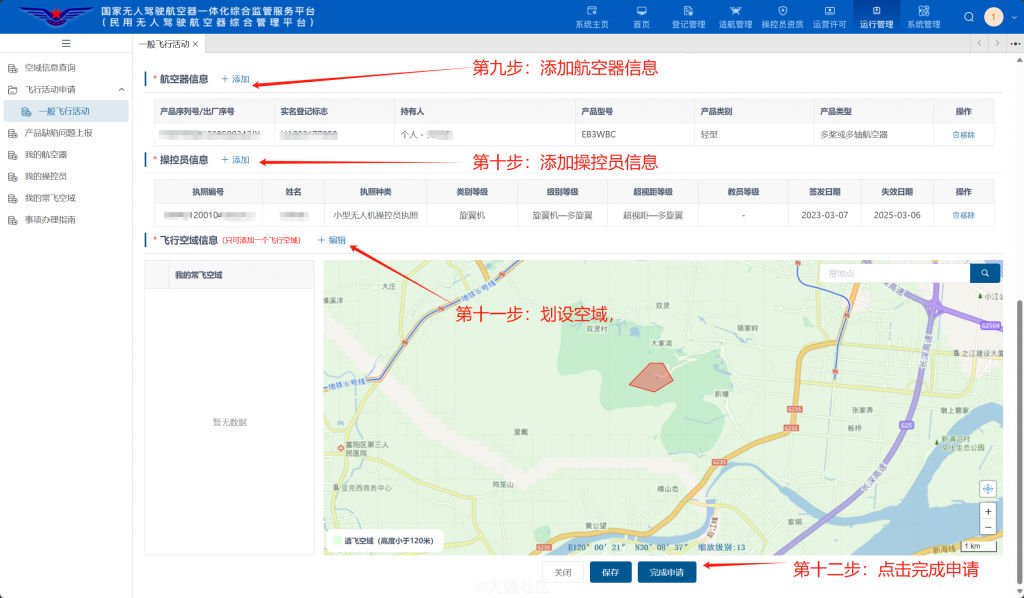The width and height of the screenshot is (1024, 598).
Task: Click the map locate position icon
Action: coord(988,489)
